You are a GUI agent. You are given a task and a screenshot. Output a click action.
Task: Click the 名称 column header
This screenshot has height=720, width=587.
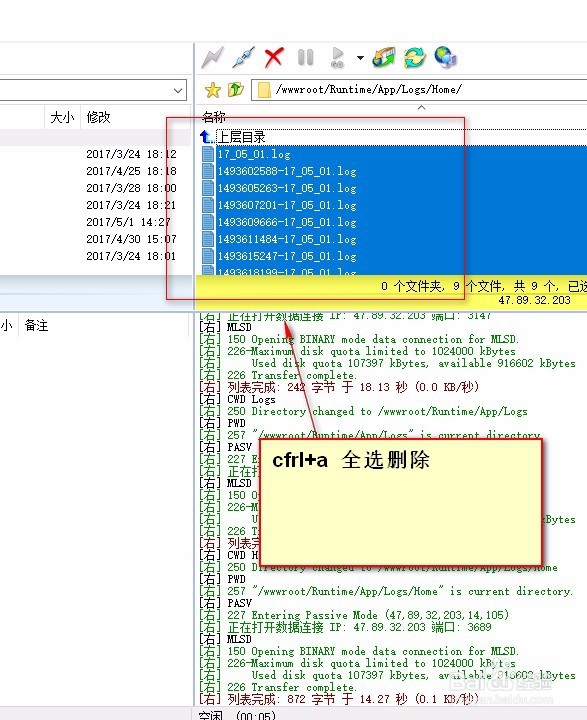click(214, 117)
